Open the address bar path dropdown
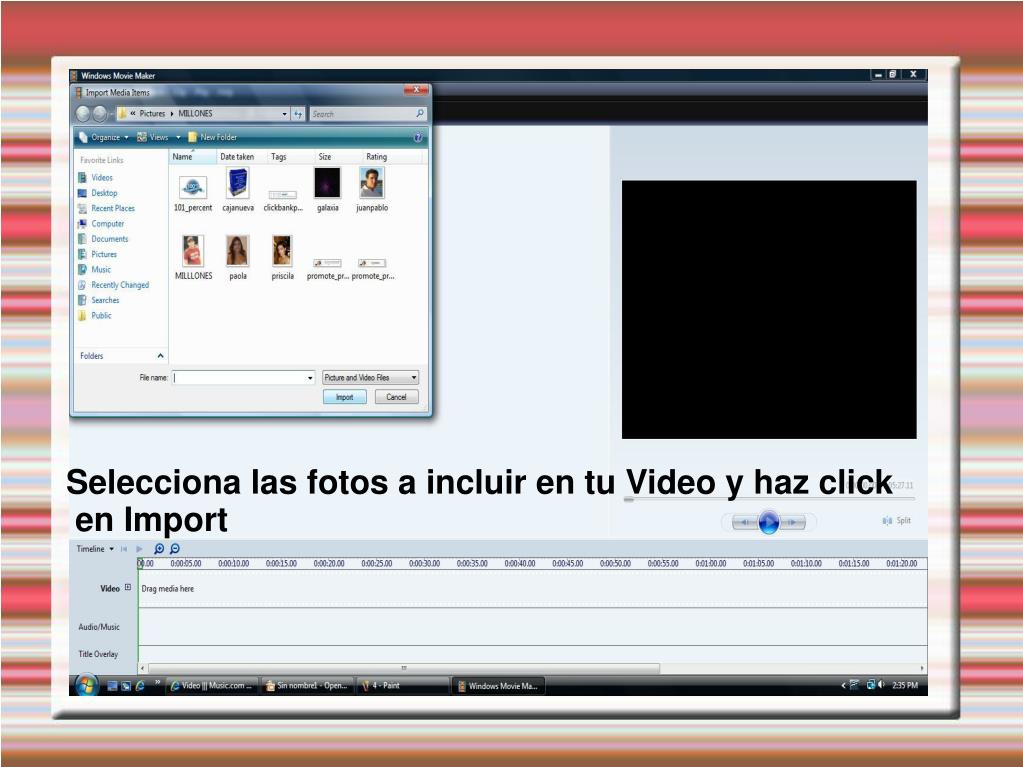 coord(284,114)
